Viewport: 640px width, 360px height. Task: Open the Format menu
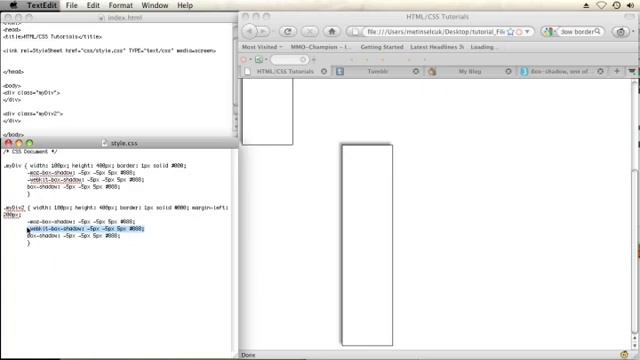(x=120, y=5)
